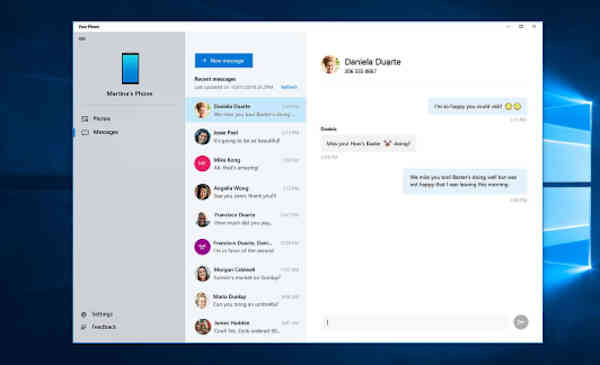Open the Morgan Caldwell conversation

(246, 274)
